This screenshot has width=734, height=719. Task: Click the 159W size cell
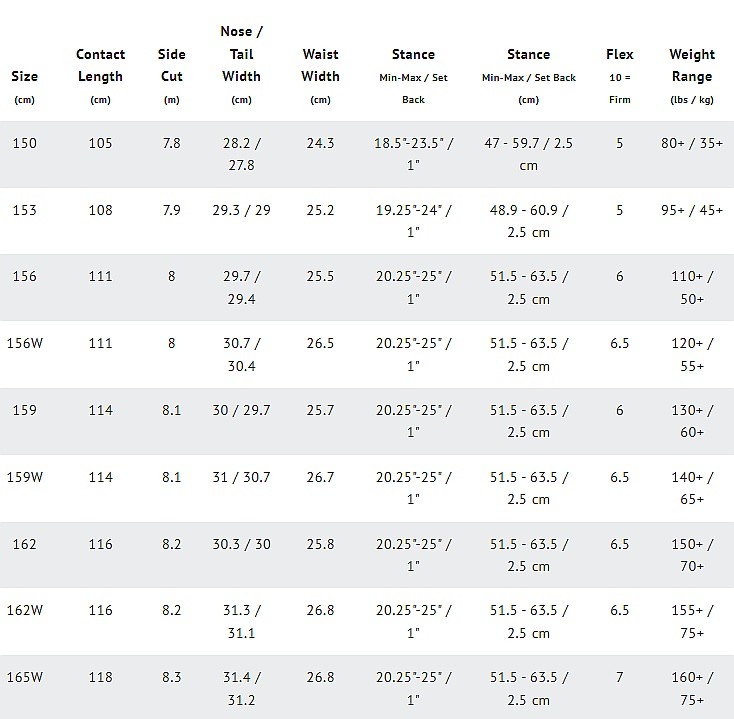click(x=27, y=477)
